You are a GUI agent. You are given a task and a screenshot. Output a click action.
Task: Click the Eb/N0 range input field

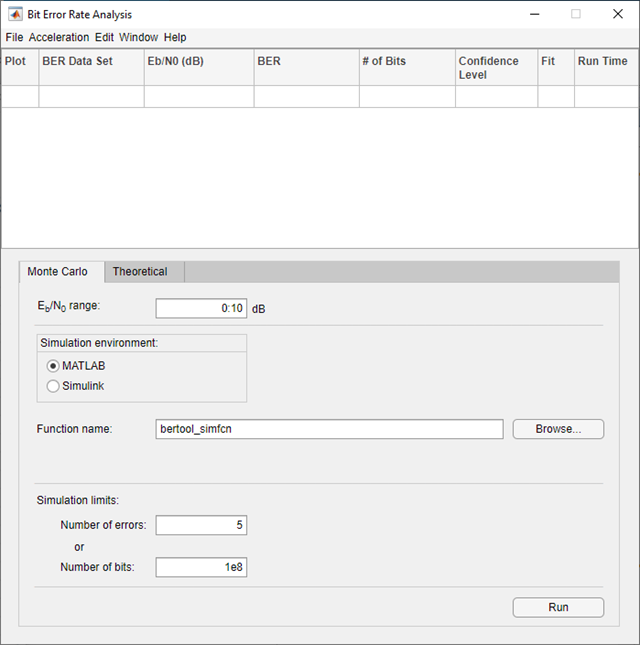[201, 308]
